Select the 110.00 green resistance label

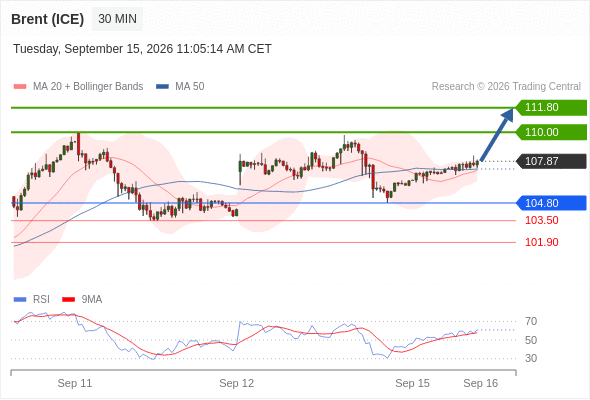(x=551, y=132)
